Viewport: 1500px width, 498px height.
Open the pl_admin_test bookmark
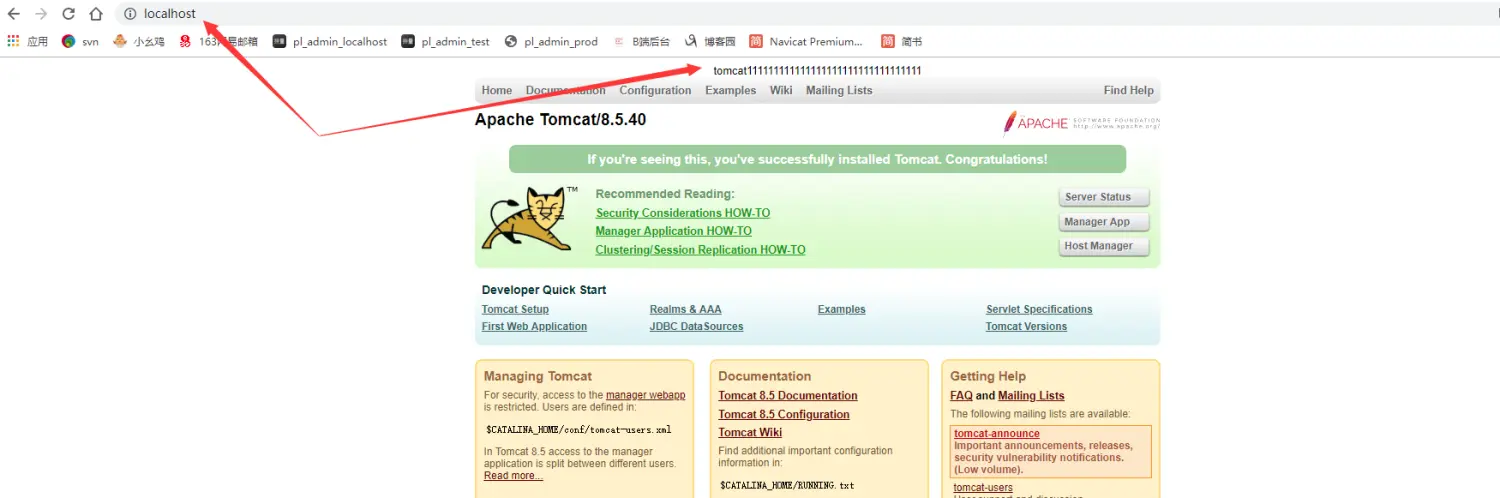(x=446, y=42)
